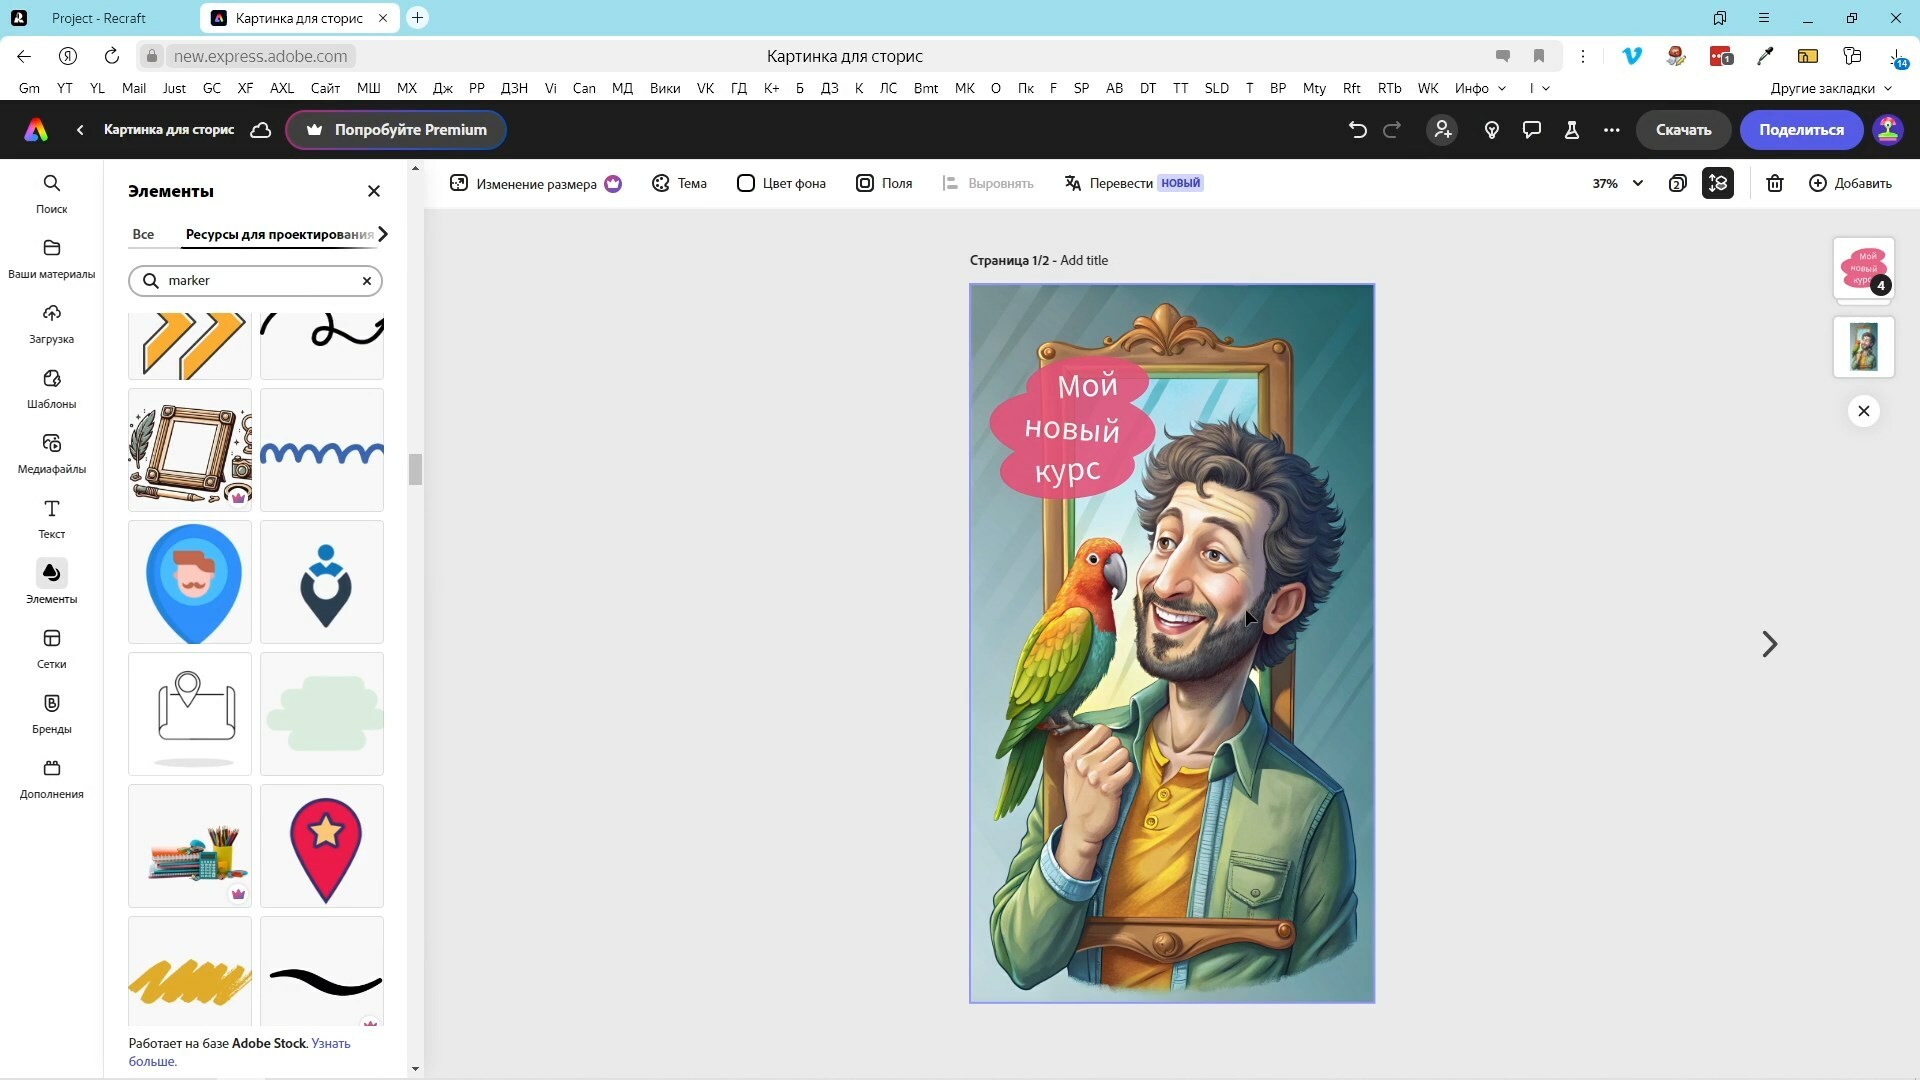The height and width of the screenshot is (1080, 1920).
Task: Open the Templates (Шаблоны) panel
Action: tap(51, 387)
